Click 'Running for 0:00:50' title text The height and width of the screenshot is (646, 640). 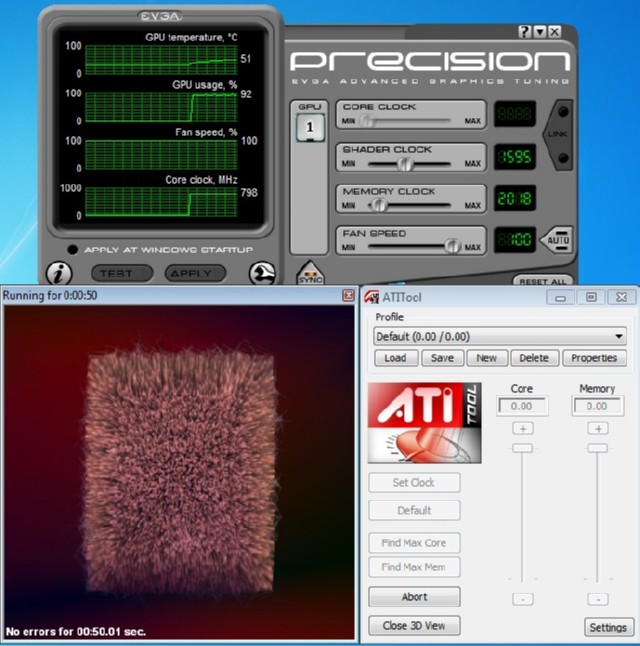50,295
